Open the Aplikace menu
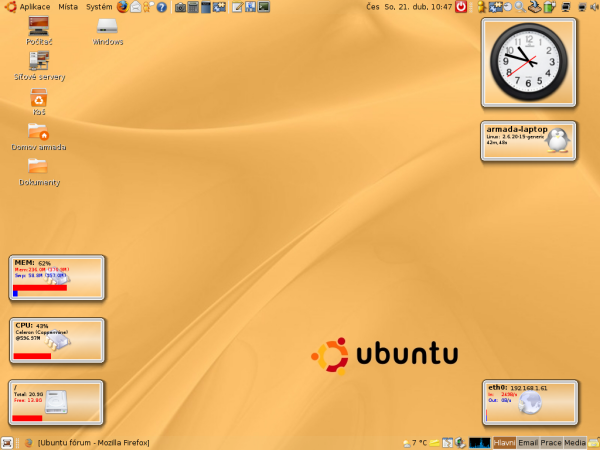 (x=34, y=7)
